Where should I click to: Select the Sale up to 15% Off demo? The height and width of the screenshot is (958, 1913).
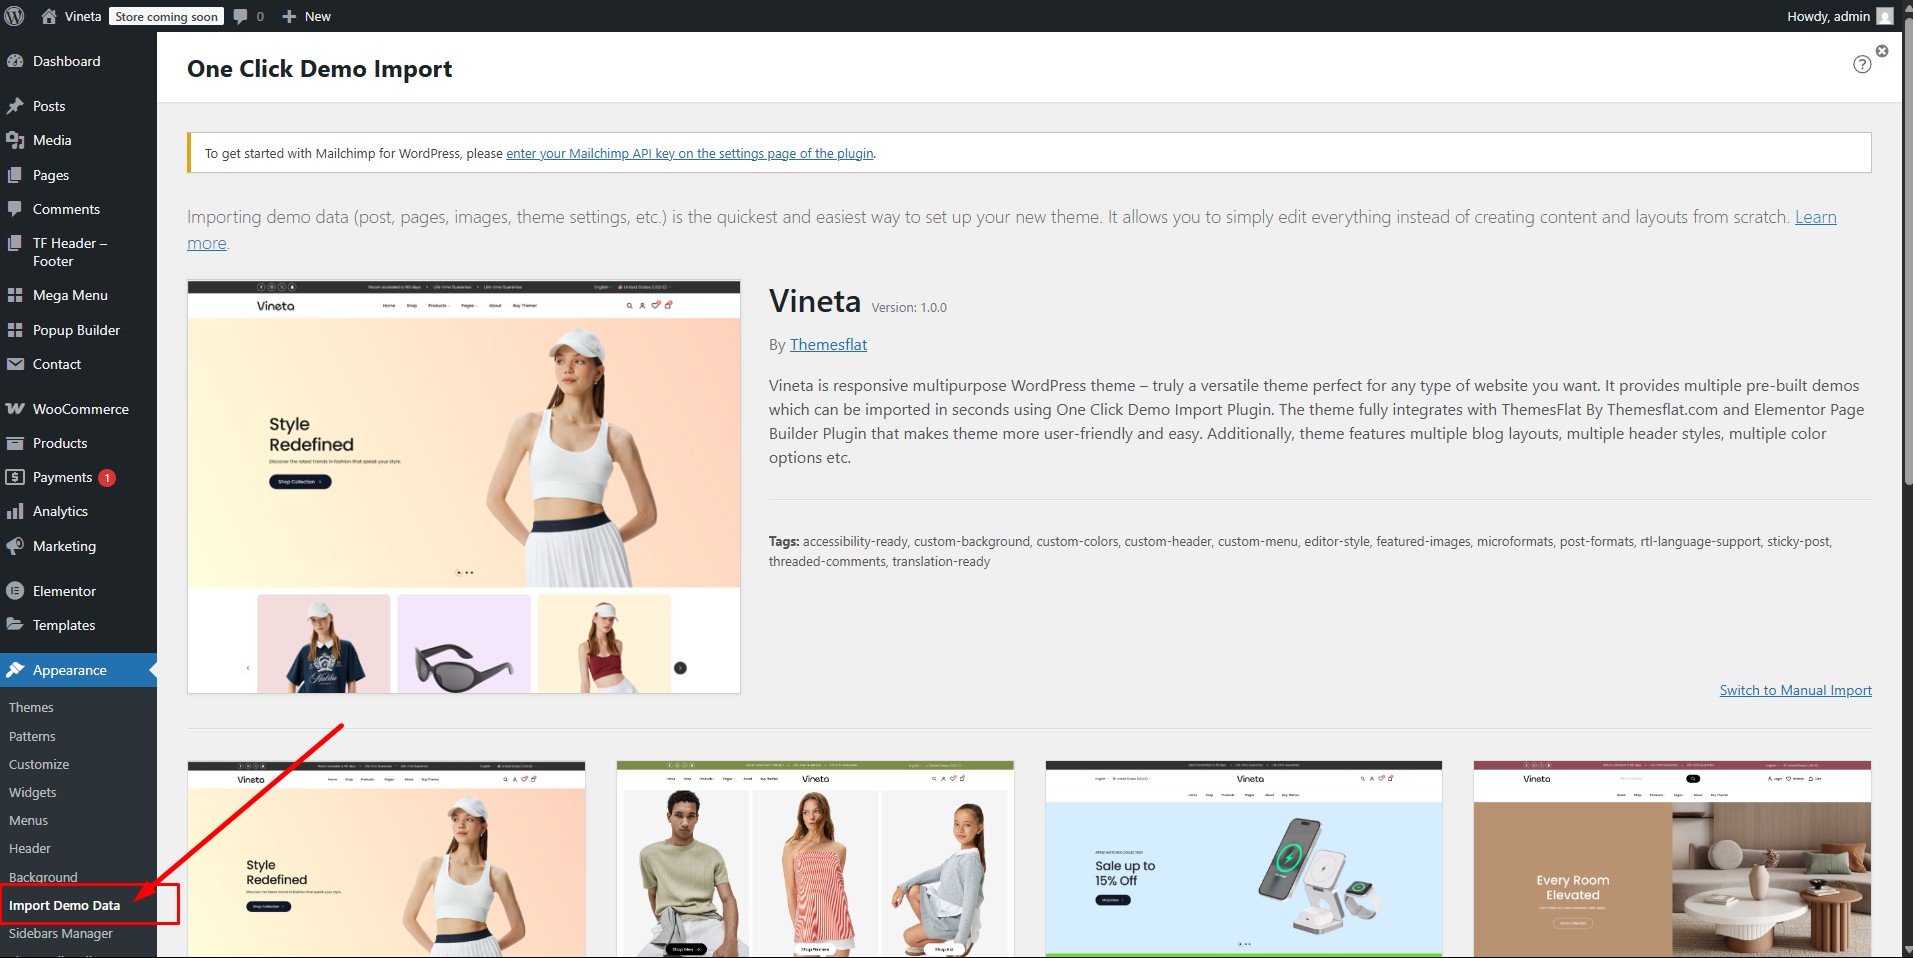pos(1244,859)
